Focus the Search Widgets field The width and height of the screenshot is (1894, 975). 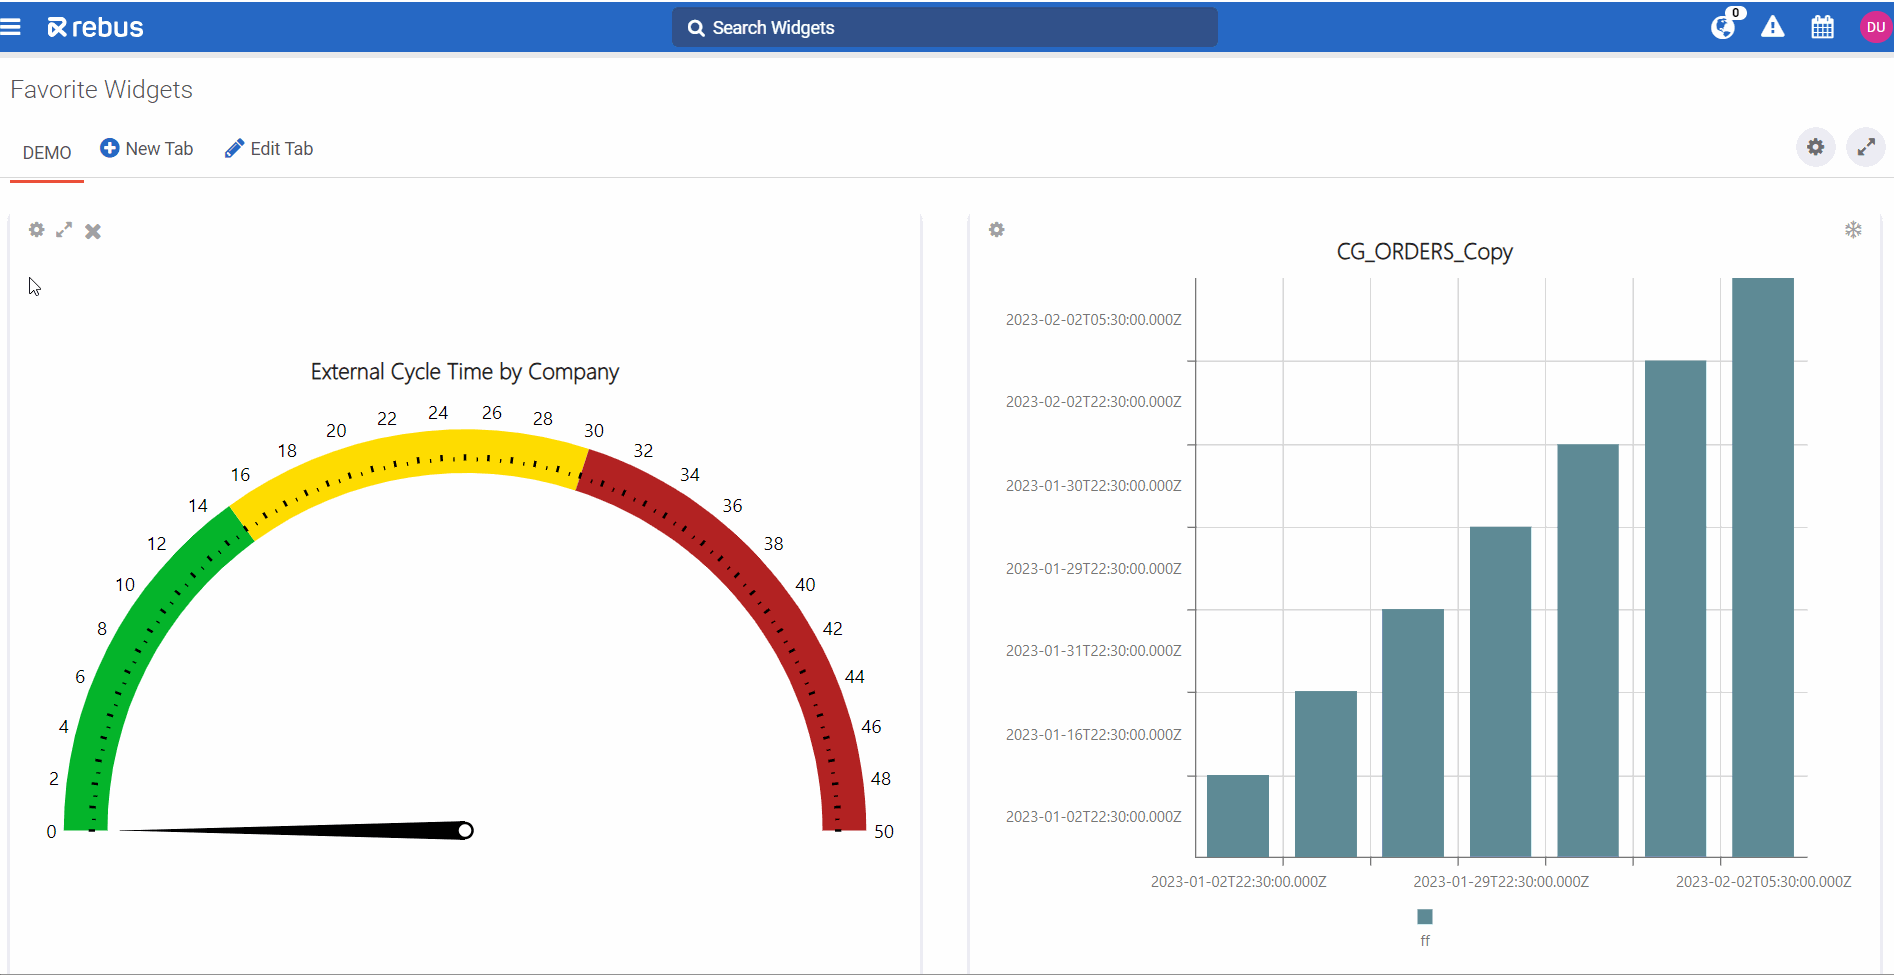pyautogui.click(x=945, y=28)
